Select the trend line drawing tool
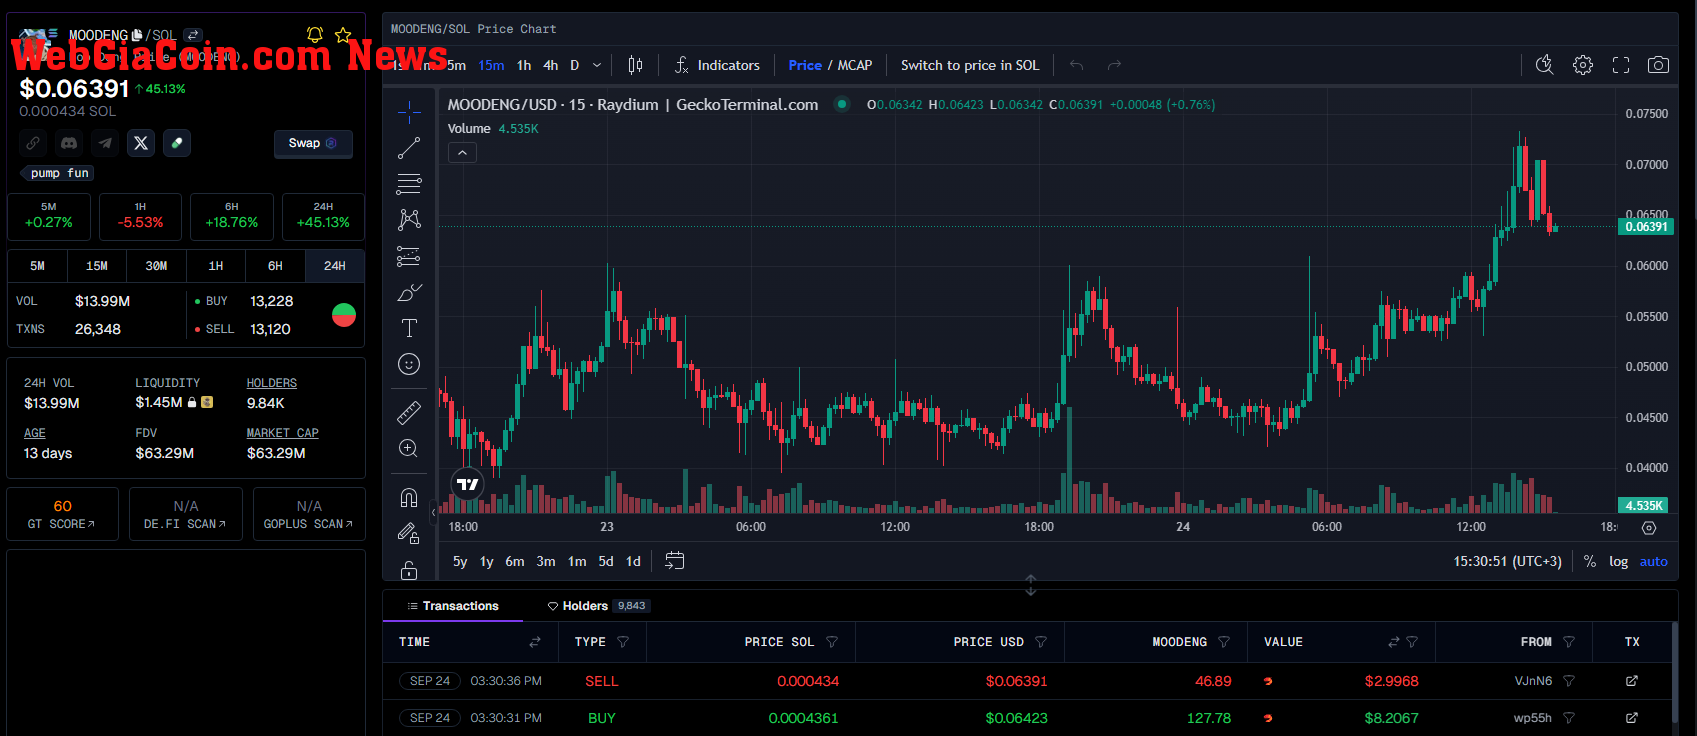 [409, 148]
